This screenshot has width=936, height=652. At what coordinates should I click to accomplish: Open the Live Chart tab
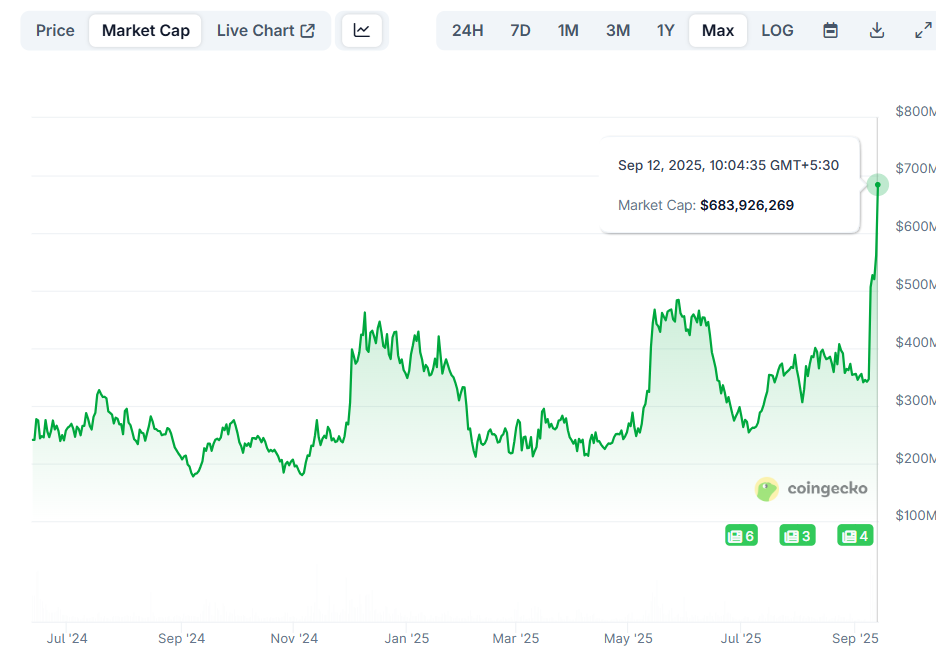tap(257, 30)
